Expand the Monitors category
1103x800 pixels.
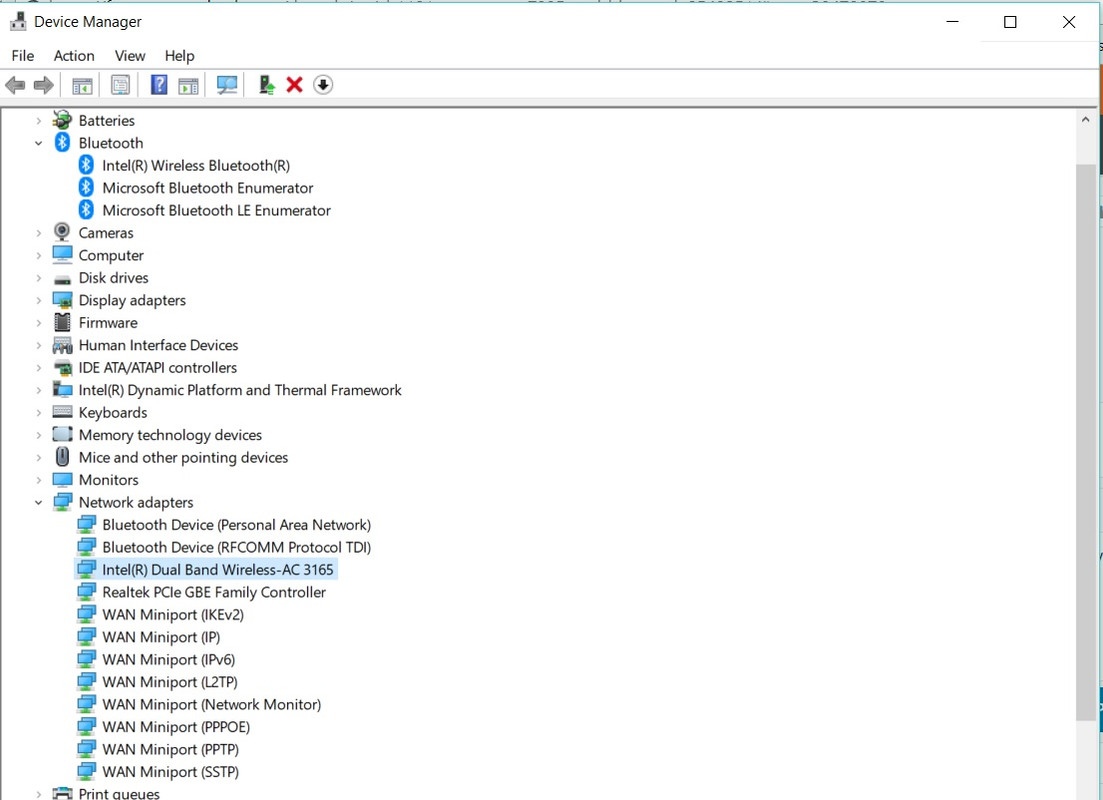(x=39, y=480)
